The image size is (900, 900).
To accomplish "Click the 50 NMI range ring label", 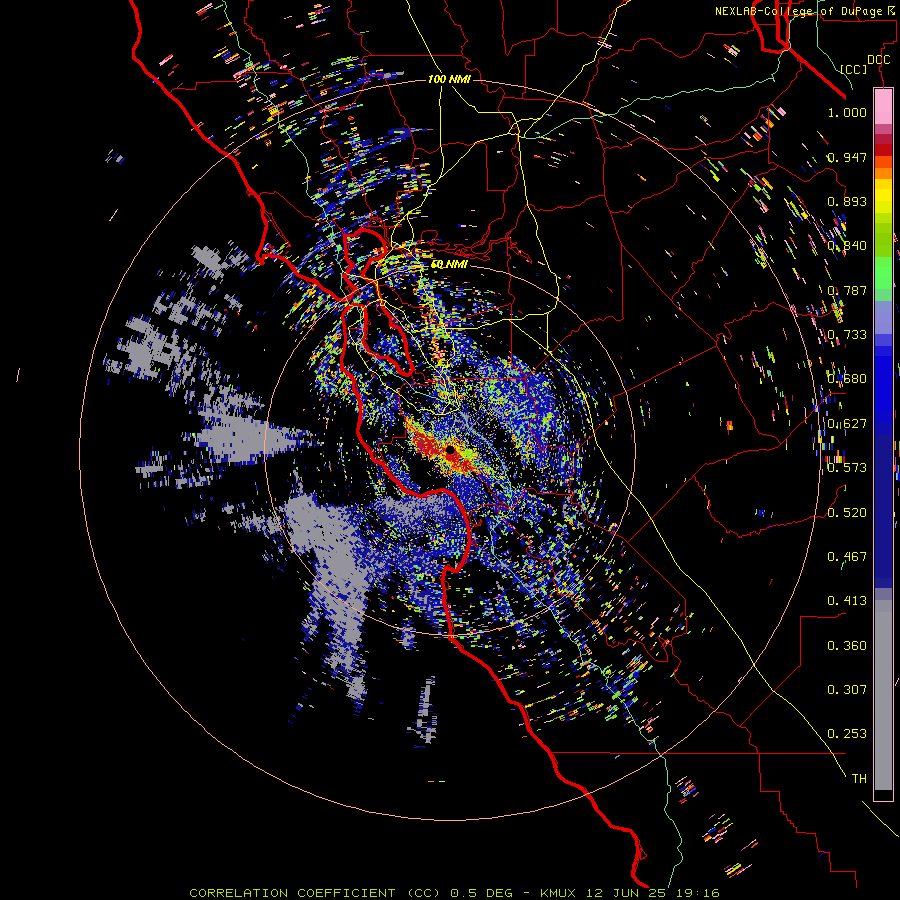I will point(449,265).
